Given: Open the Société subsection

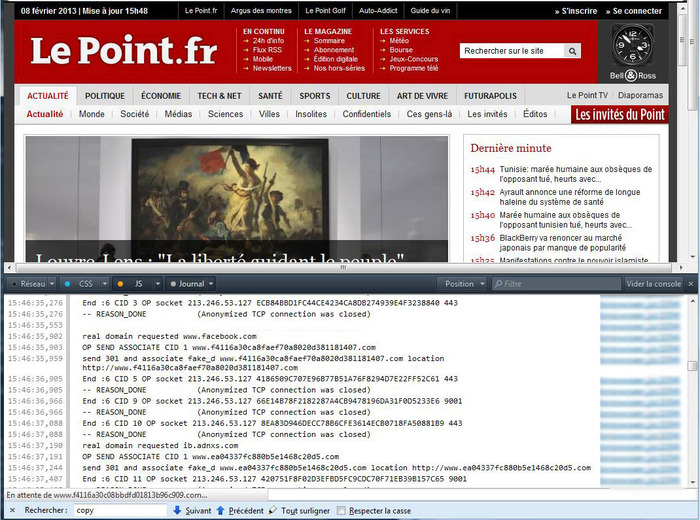Looking at the screenshot, I should pos(134,114).
